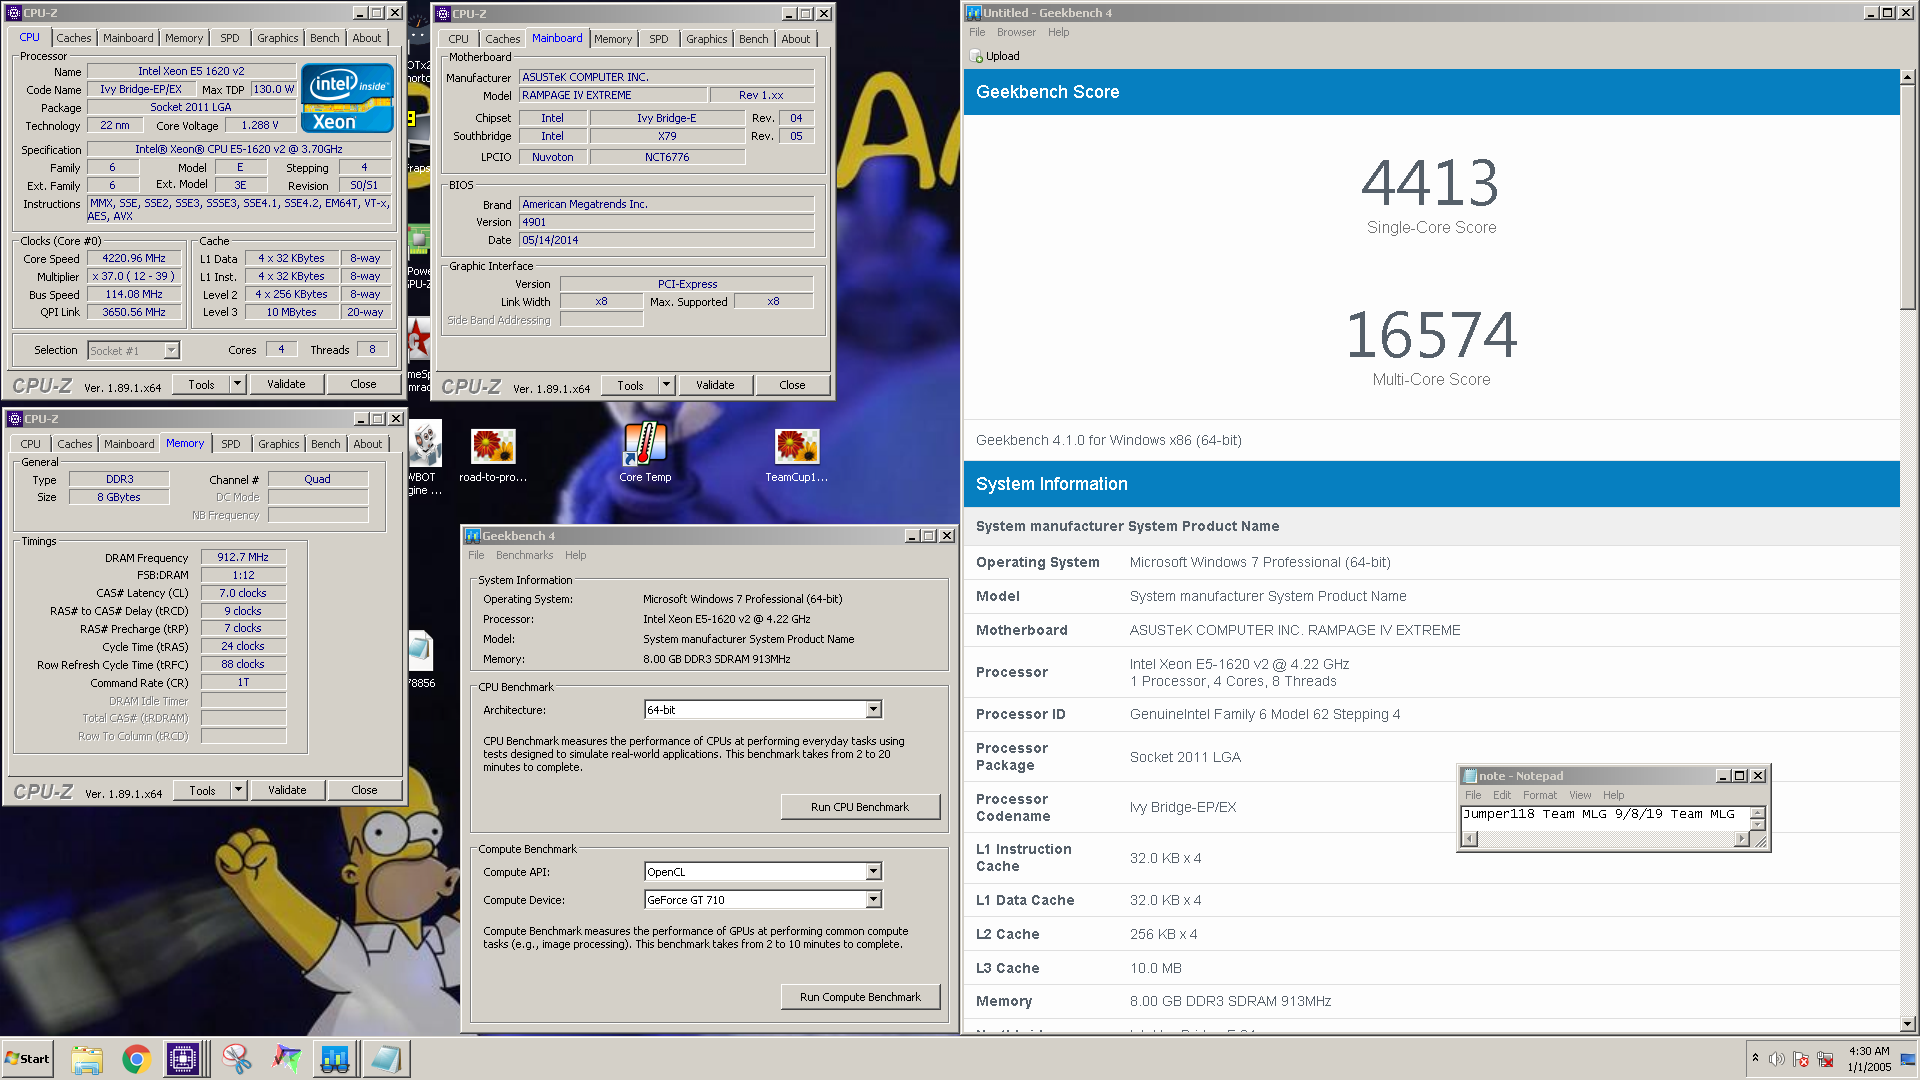Select the Bench tab in the CPU-Z CPU window
The image size is (1920, 1080).
324,38
